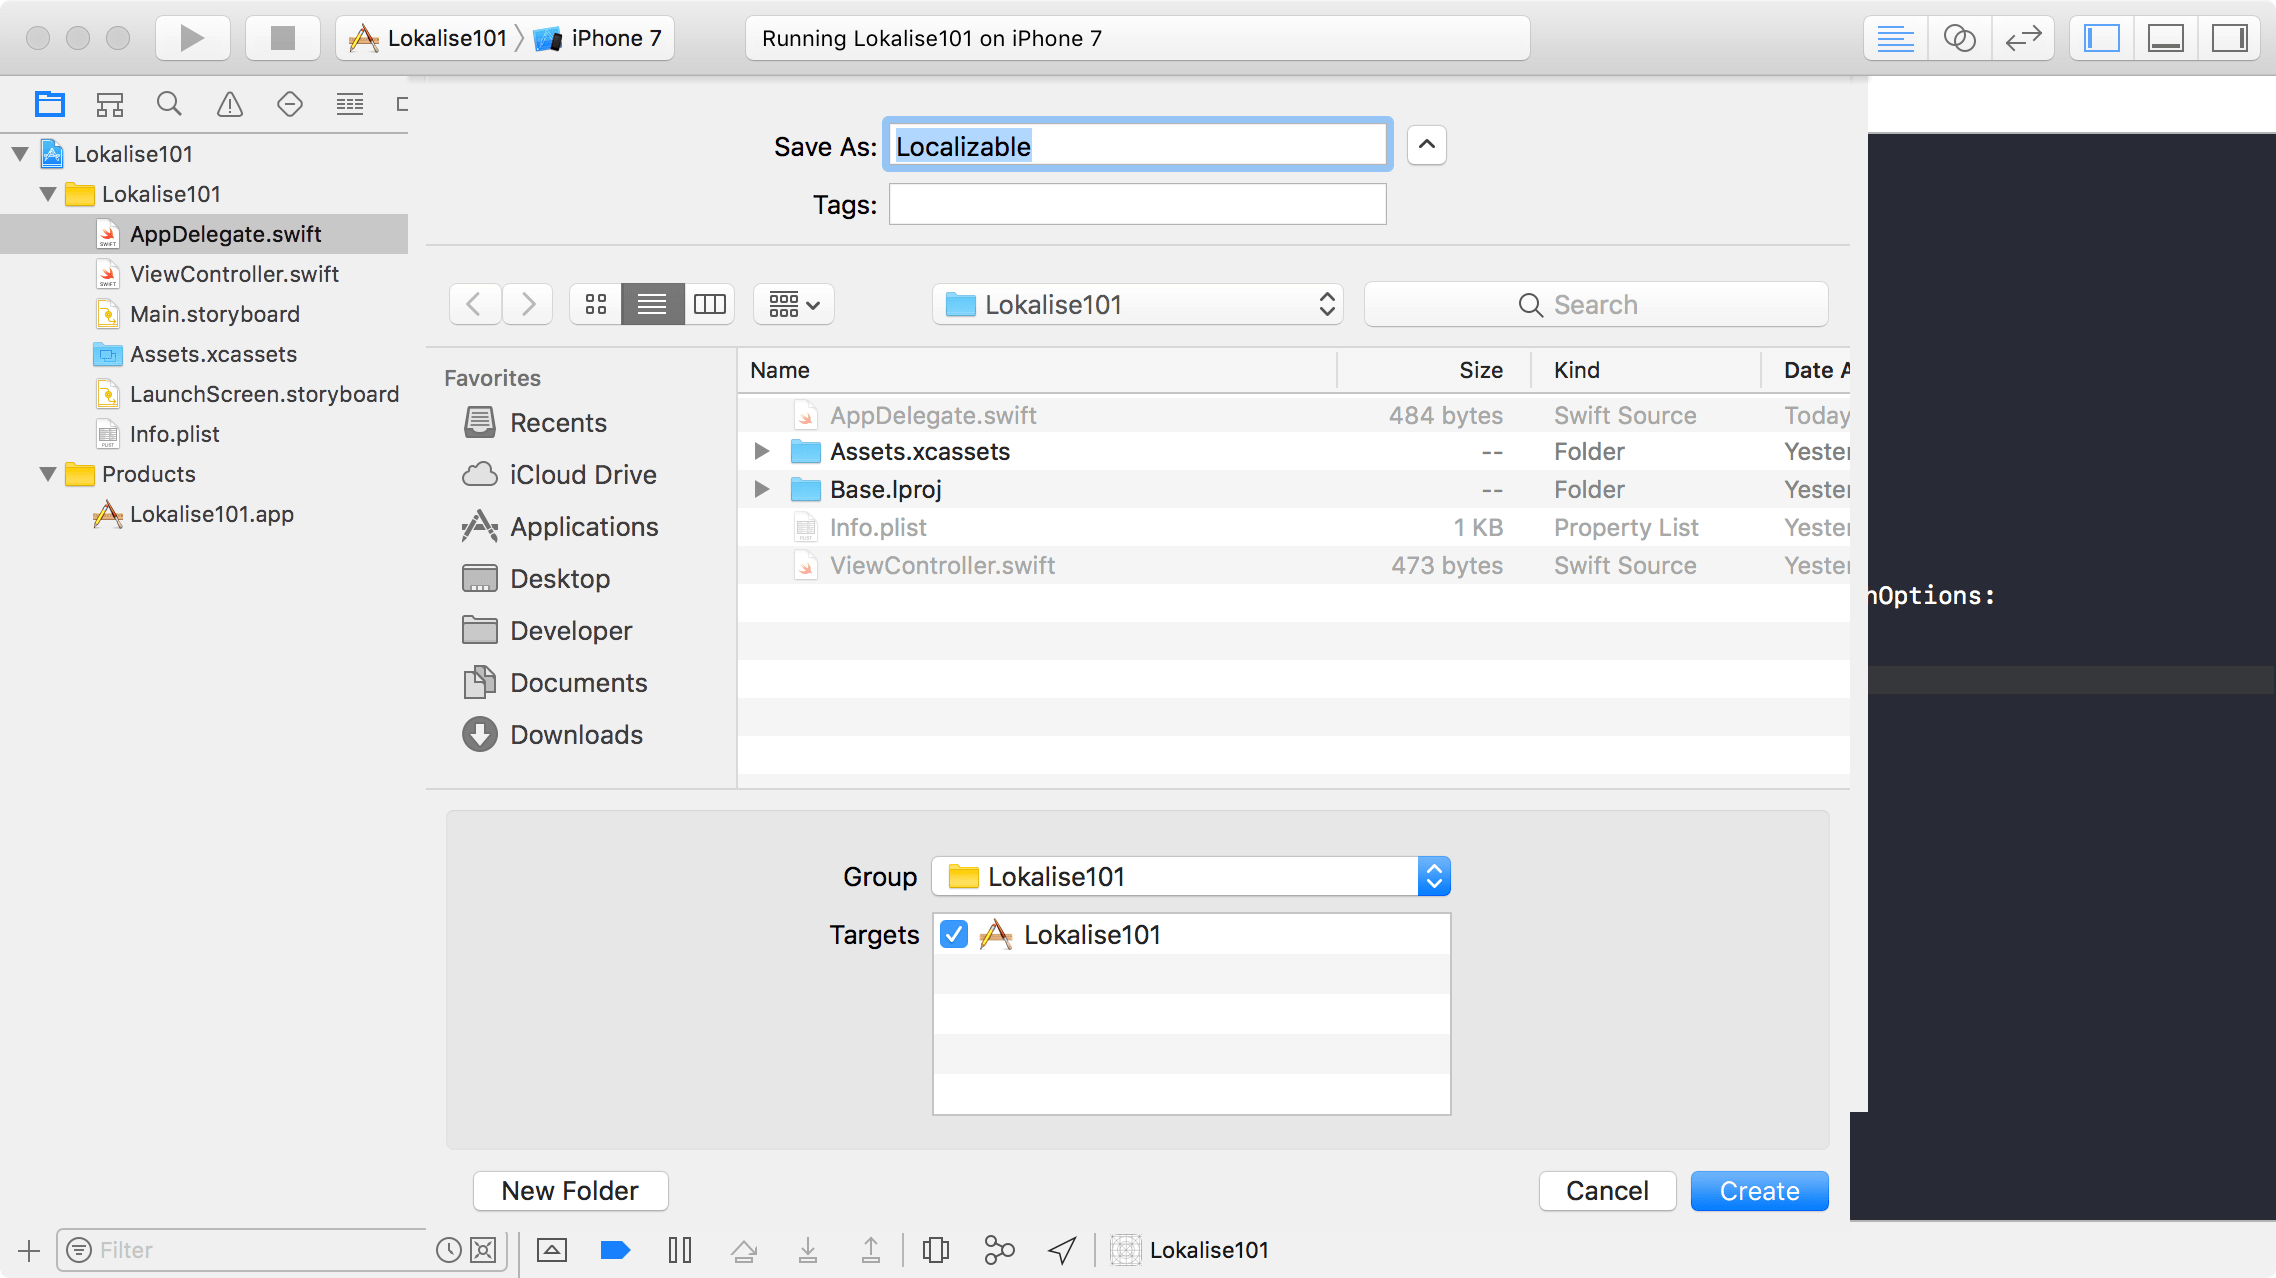Open LaunchScreen.storyboard in the navigator
The height and width of the screenshot is (1278, 2276).
pyautogui.click(x=204, y=394)
